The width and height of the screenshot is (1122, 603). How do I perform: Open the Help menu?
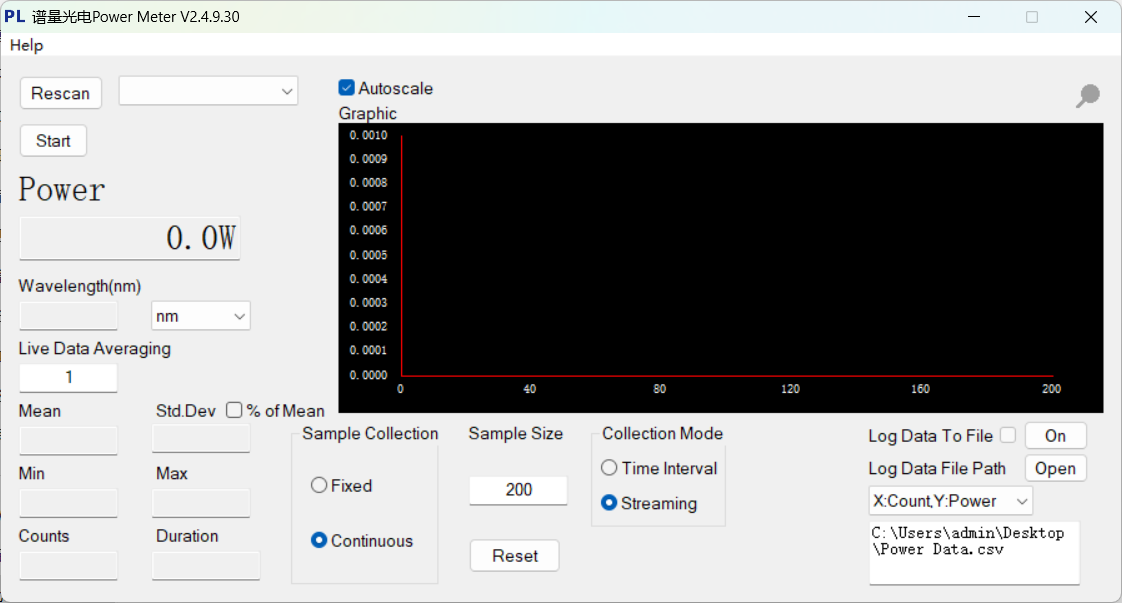[27, 45]
